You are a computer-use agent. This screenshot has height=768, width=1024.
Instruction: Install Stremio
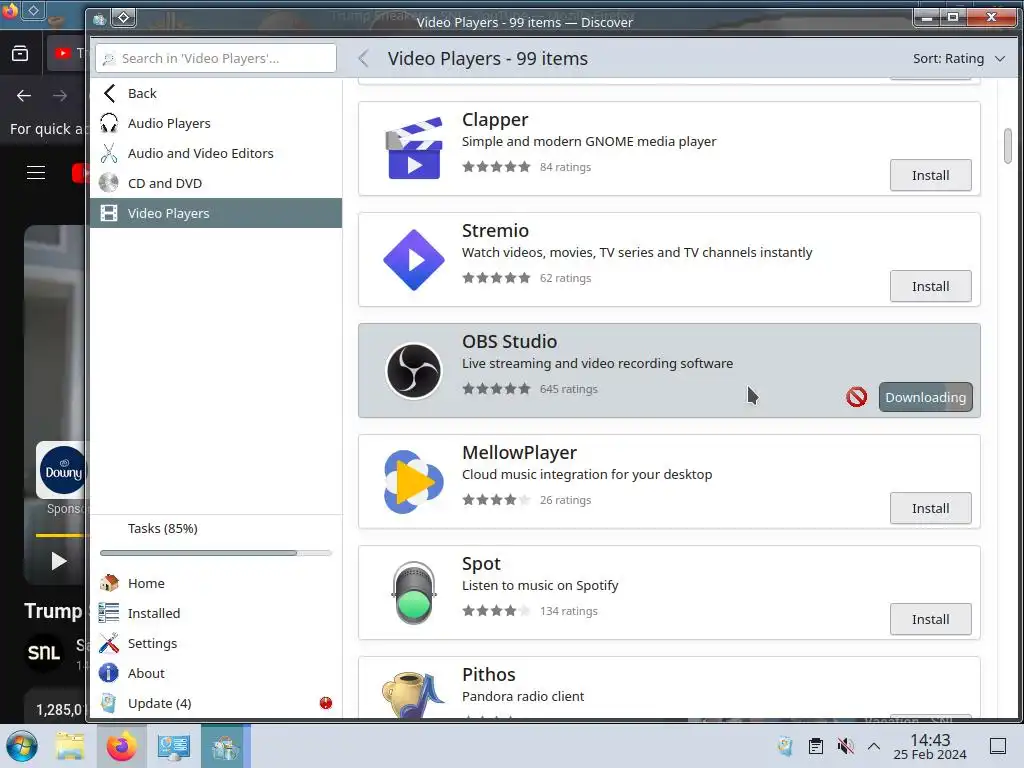930,286
